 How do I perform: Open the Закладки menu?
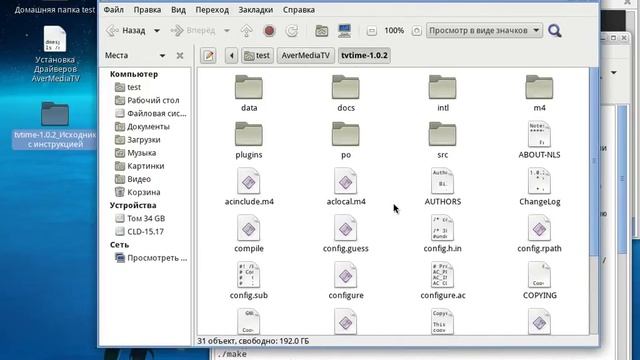tap(256, 9)
